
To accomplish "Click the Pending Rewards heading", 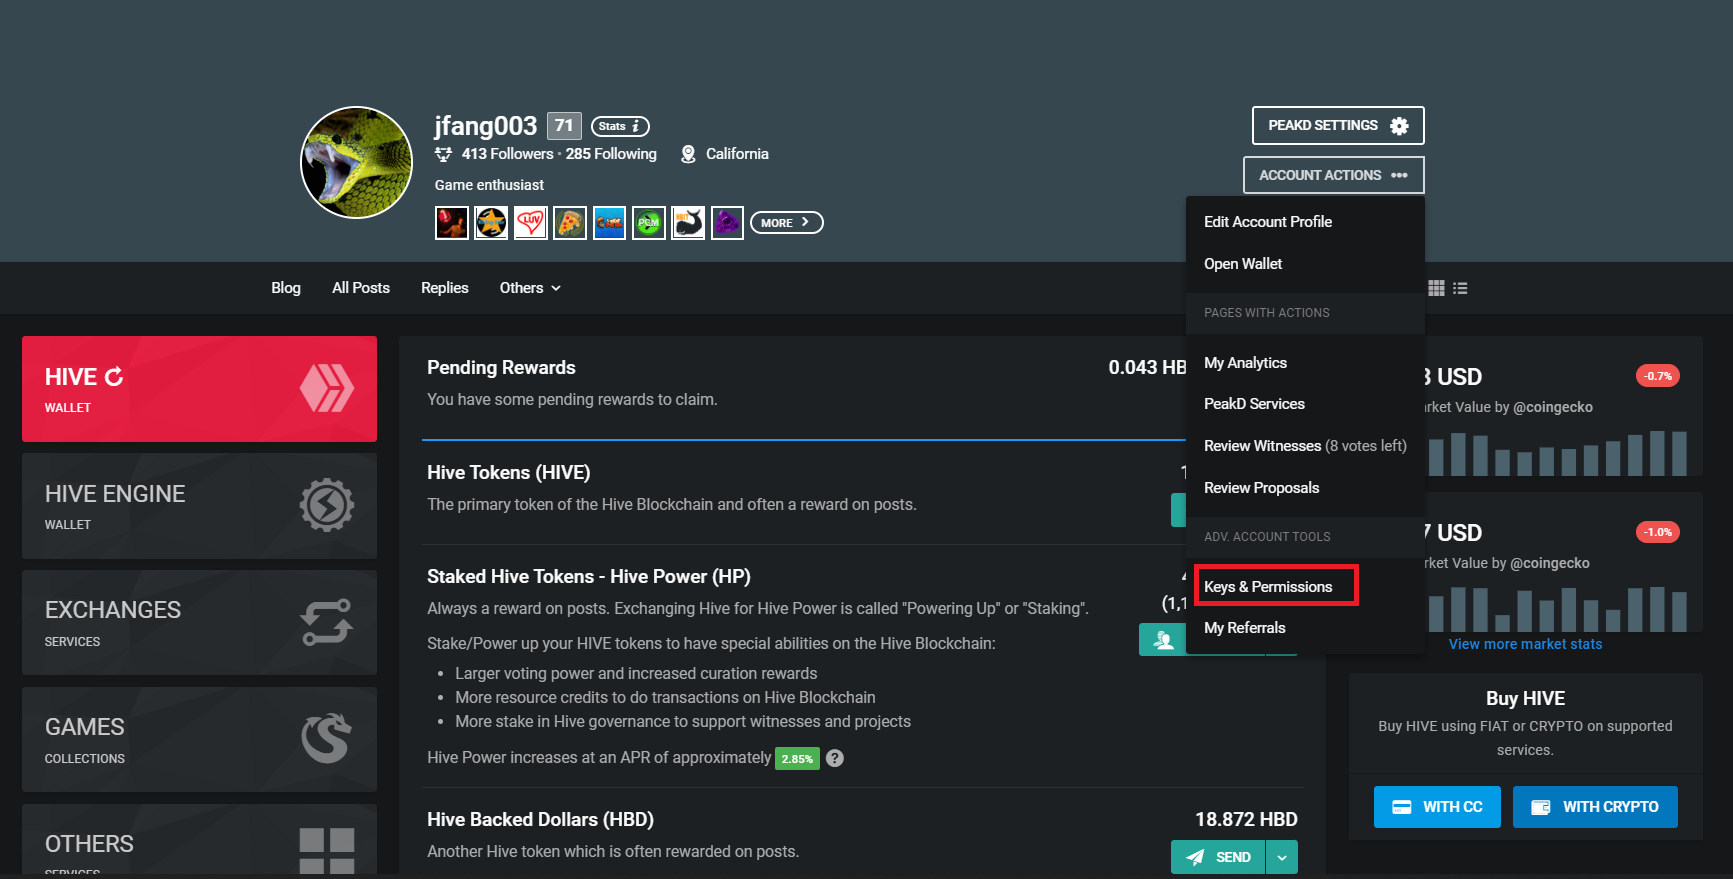I will [501, 367].
